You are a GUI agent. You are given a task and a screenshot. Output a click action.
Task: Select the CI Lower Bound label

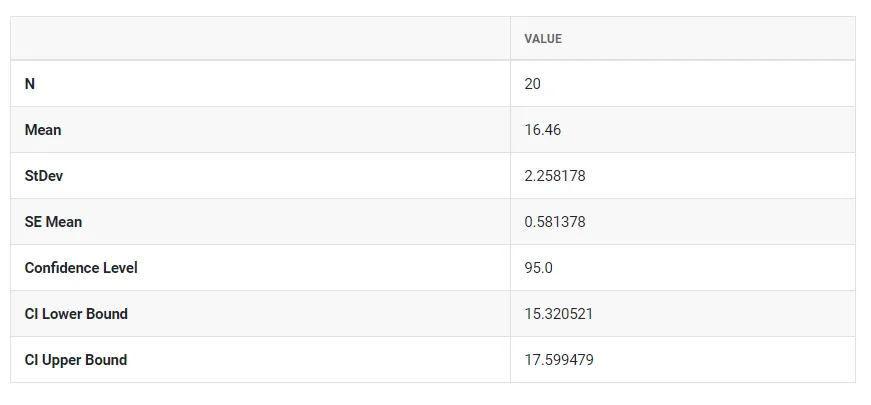point(76,314)
